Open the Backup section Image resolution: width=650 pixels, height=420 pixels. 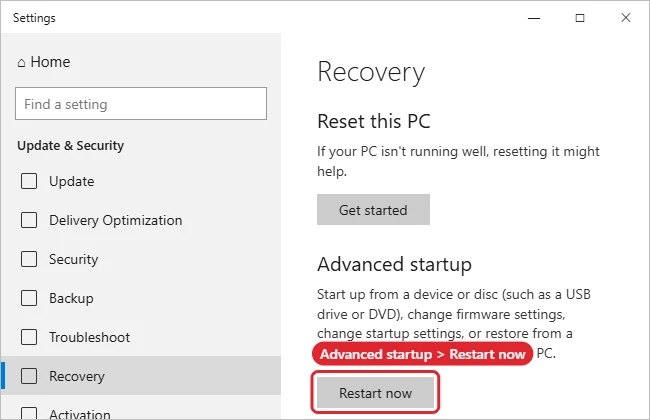(141, 298)
